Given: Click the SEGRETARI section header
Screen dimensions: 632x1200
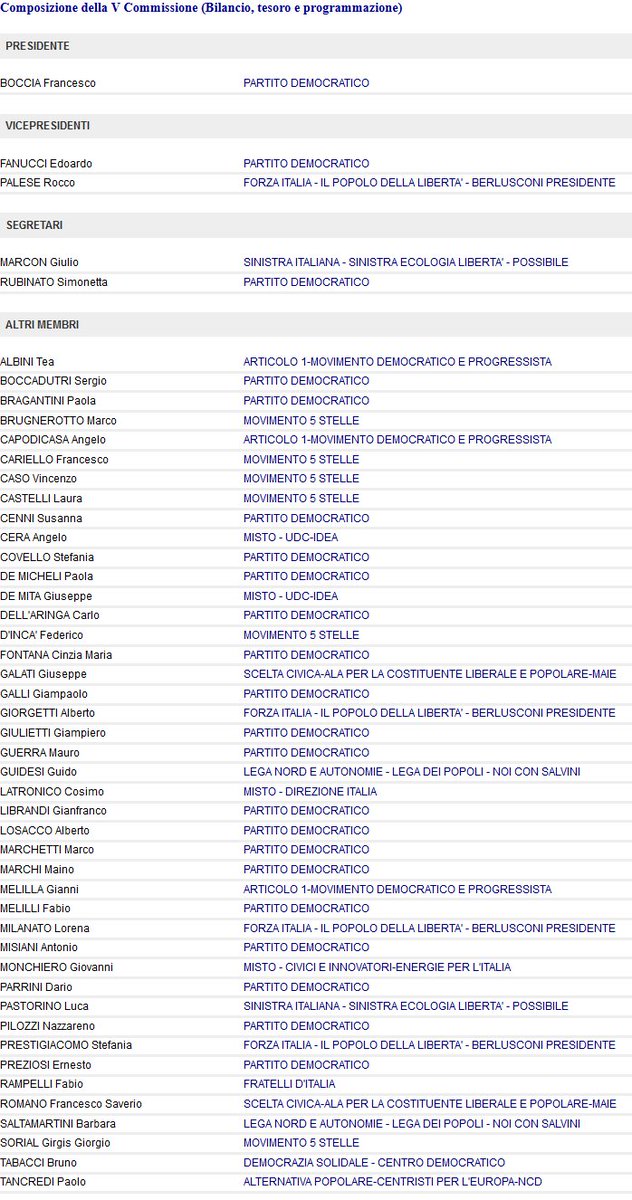Looking at the screenshot, I should click(x=316, y=225).
